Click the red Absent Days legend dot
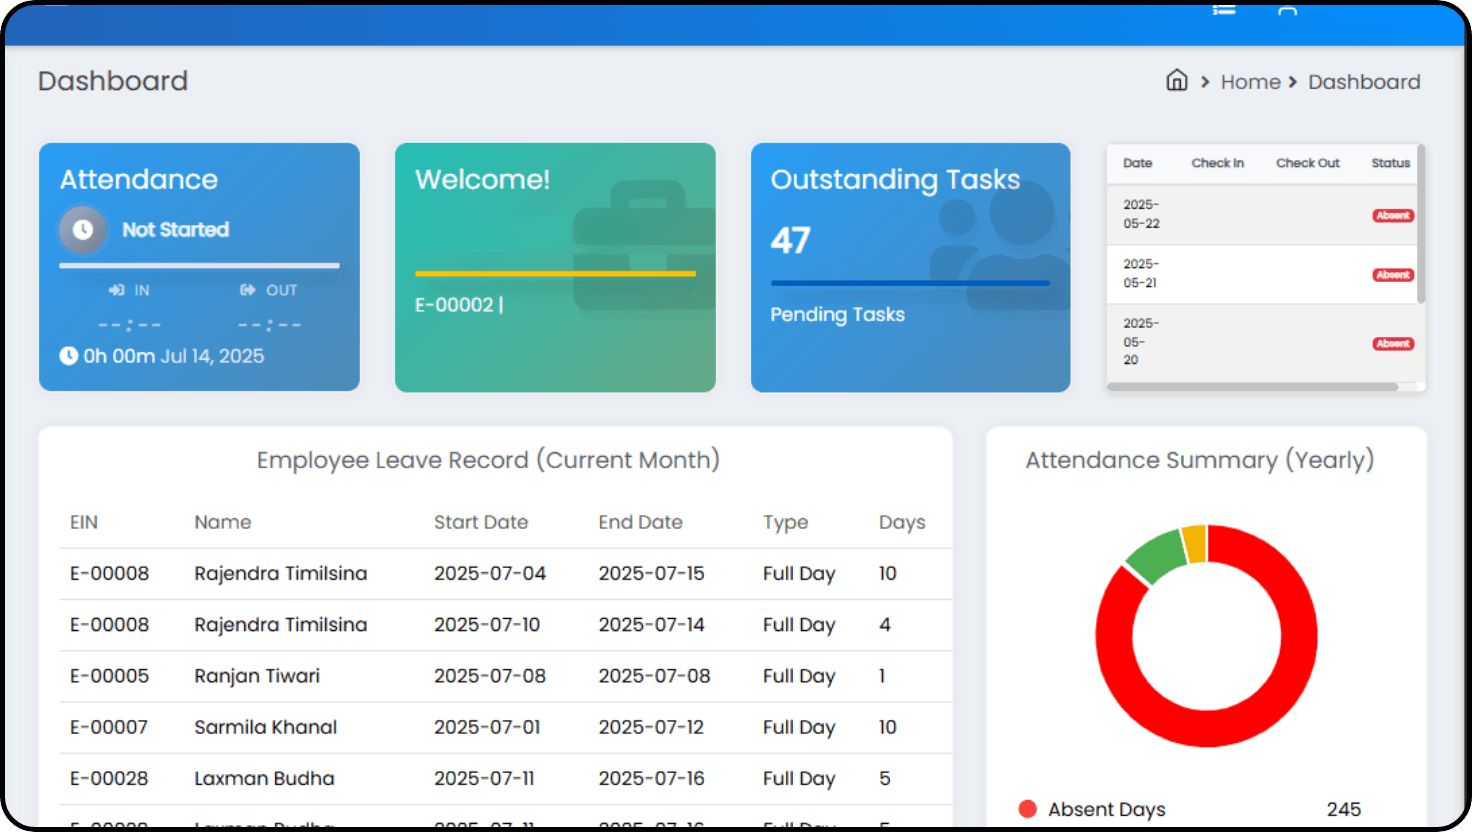Image resolution: width=1472 pixels, height=832 pixels. pyautogui.click(x=1027, y=809)
